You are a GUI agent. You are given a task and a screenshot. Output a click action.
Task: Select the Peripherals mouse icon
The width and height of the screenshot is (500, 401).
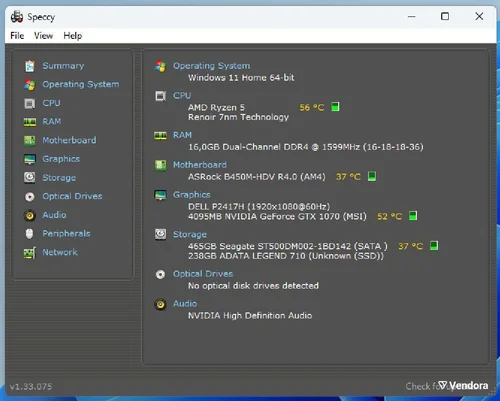click(30, 234)
